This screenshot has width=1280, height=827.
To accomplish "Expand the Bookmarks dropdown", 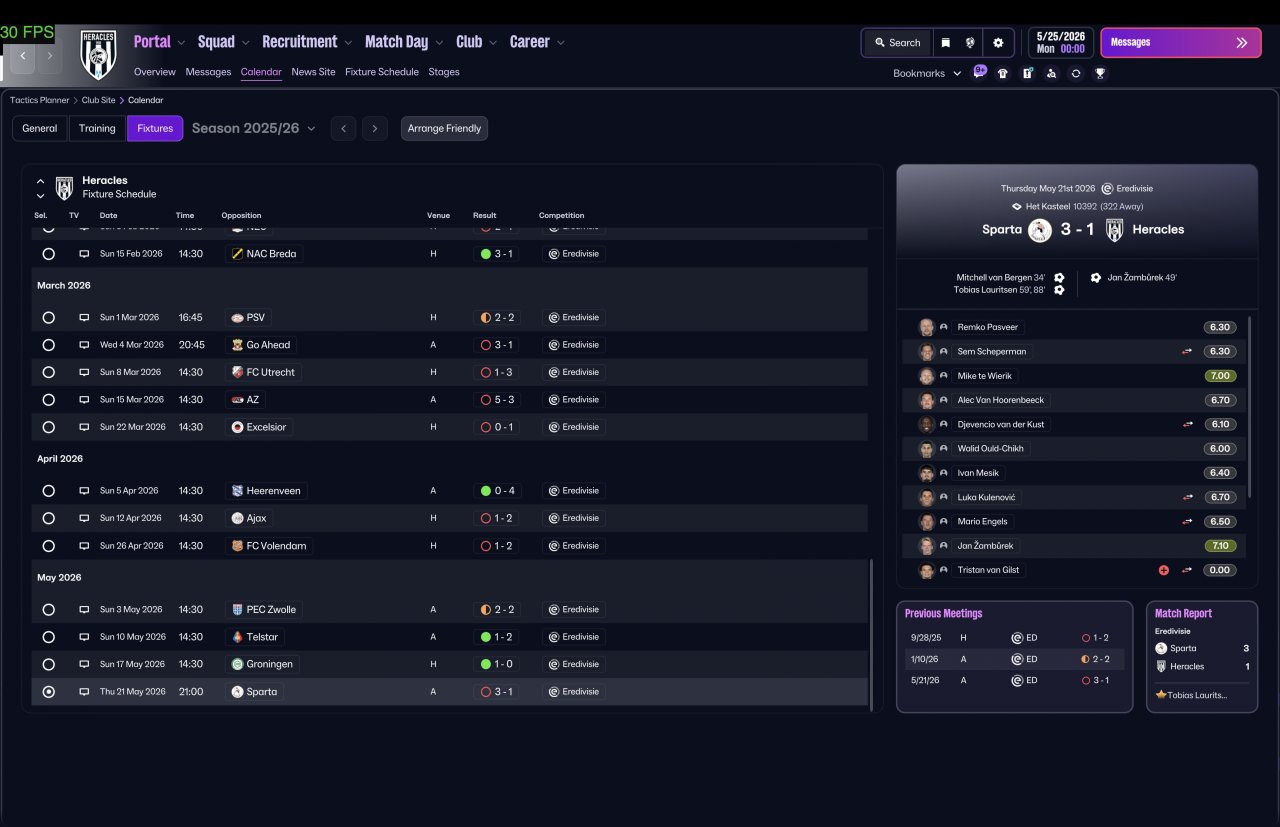I will [x=927, y=73].
